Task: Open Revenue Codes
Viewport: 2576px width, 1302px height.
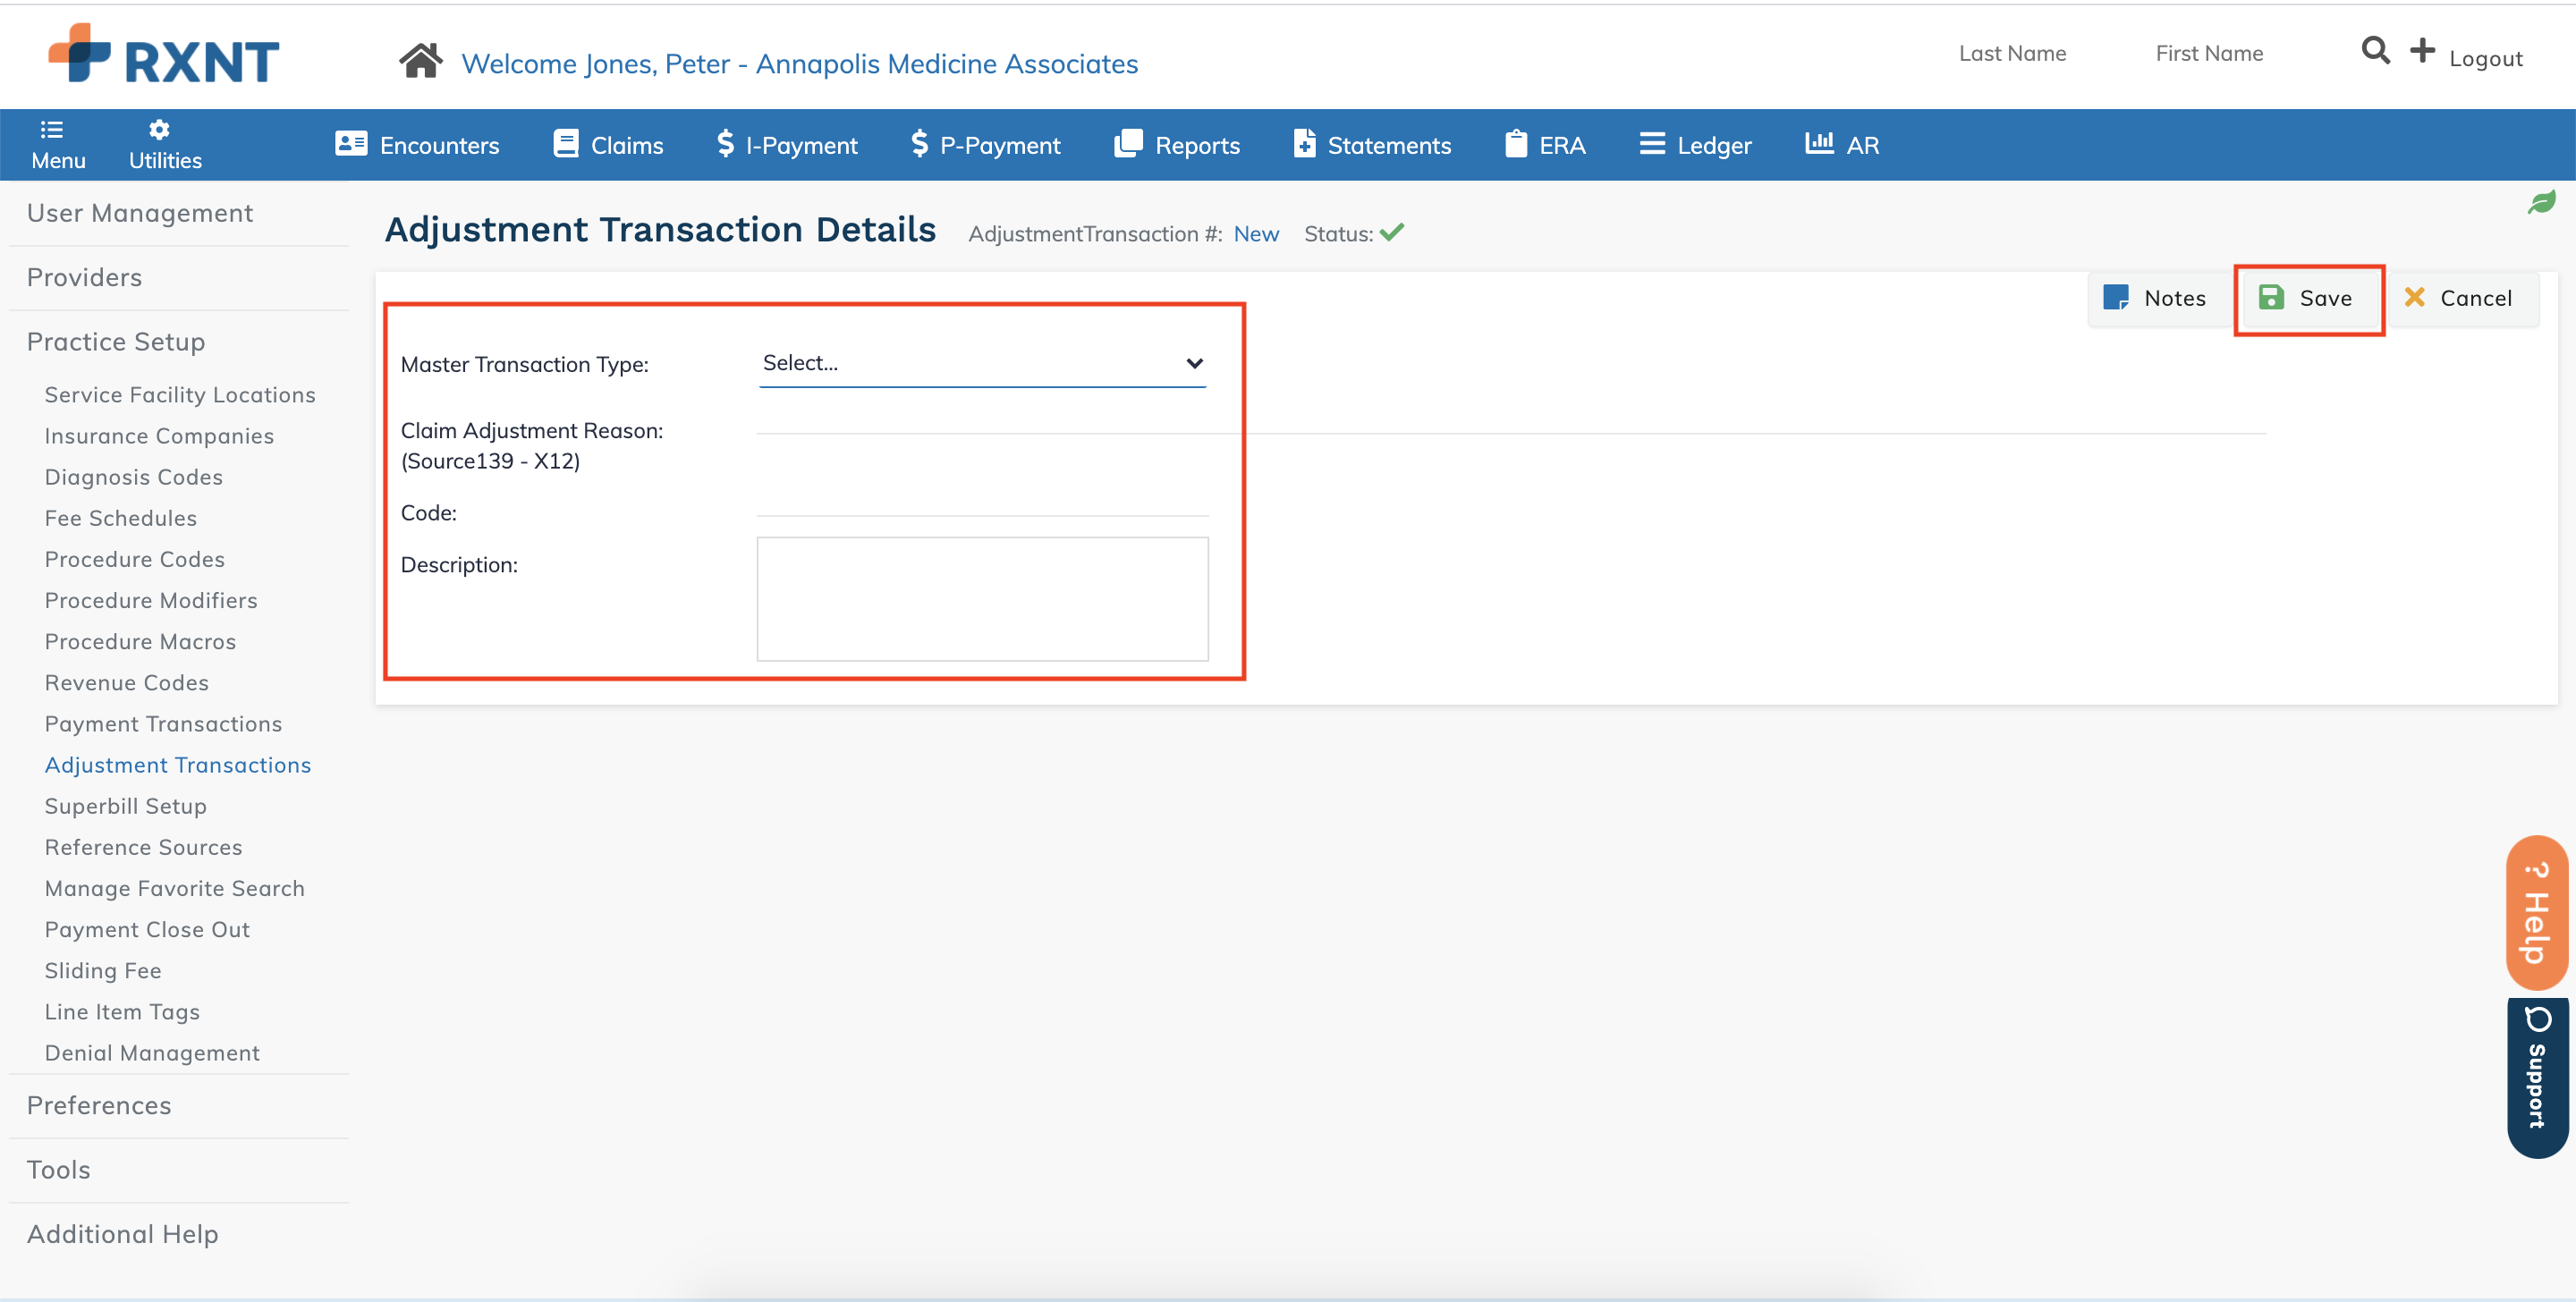Action: pos(126,682)
